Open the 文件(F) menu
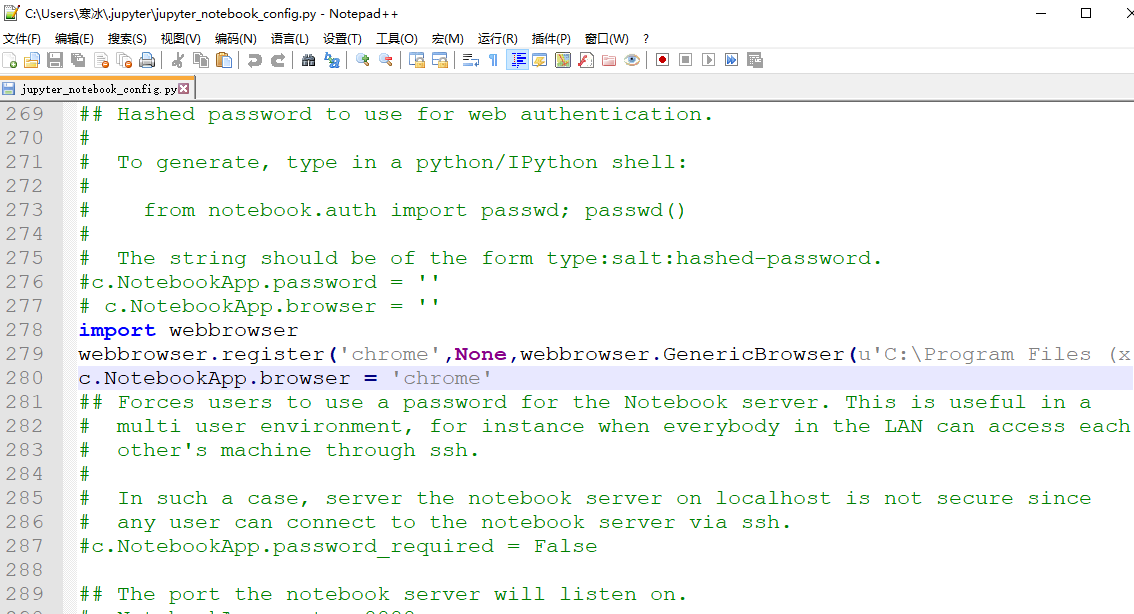The image size is (1134, 614). pyautogui.click(x=22, y=38)
